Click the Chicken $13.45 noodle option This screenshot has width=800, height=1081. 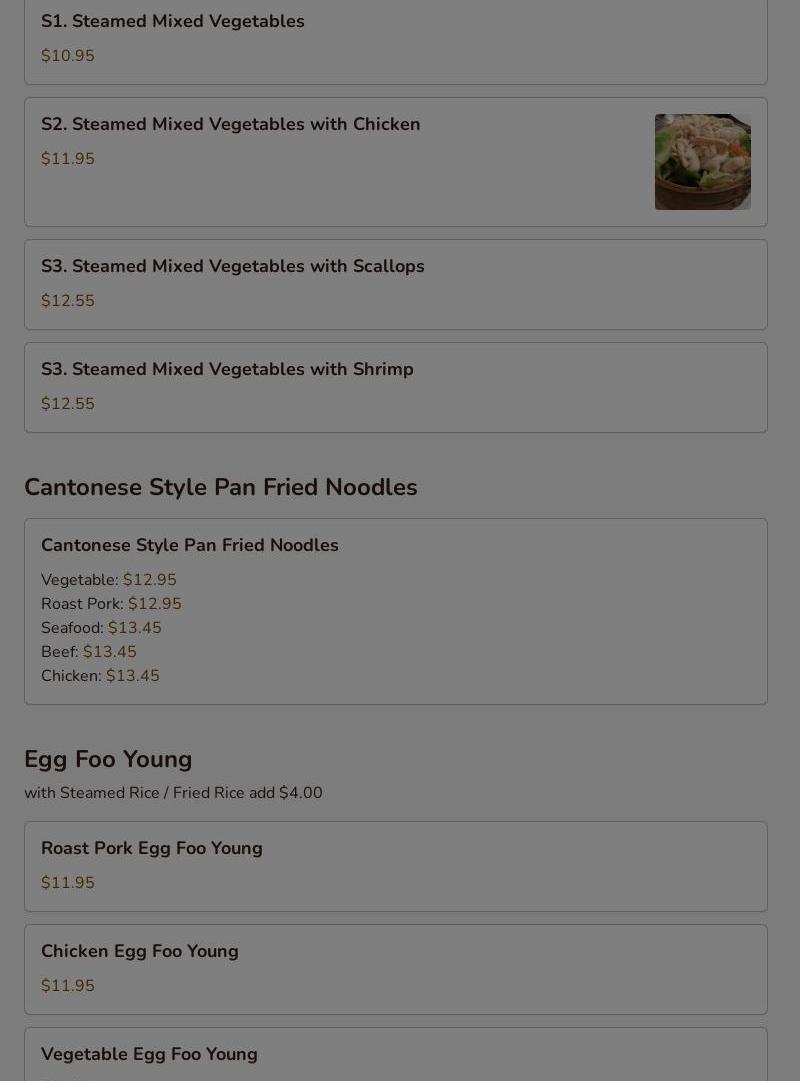tap(100, 676)
